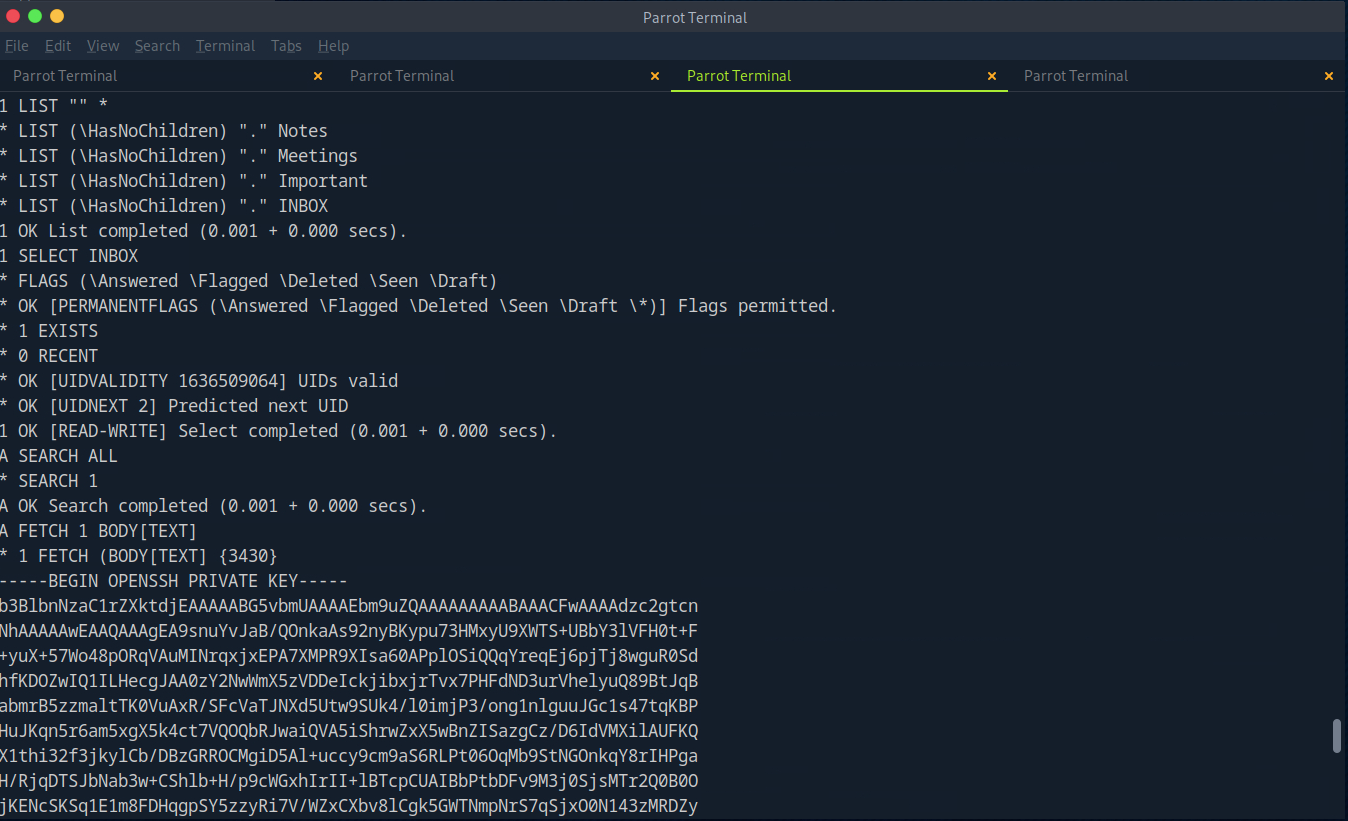Screen dimensions: 1348x821
Task: Open the File menu
Action: coord(17,46)
